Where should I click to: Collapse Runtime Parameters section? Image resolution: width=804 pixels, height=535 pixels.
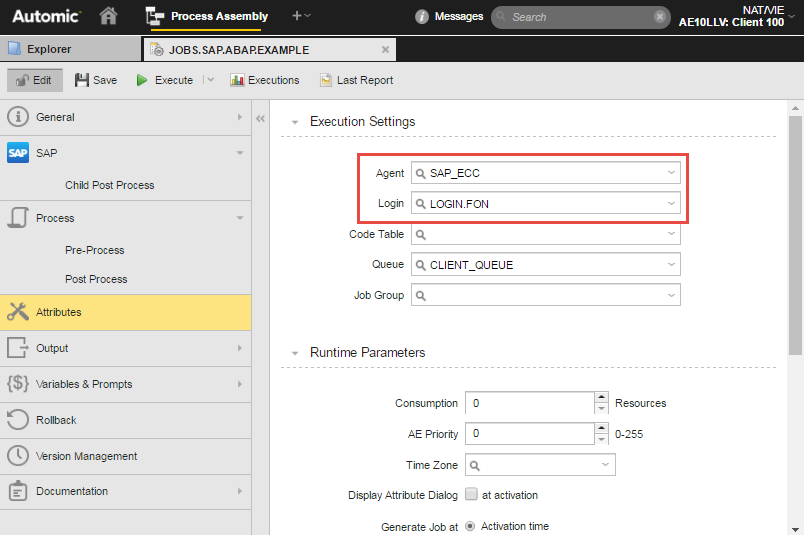[295, 353]
